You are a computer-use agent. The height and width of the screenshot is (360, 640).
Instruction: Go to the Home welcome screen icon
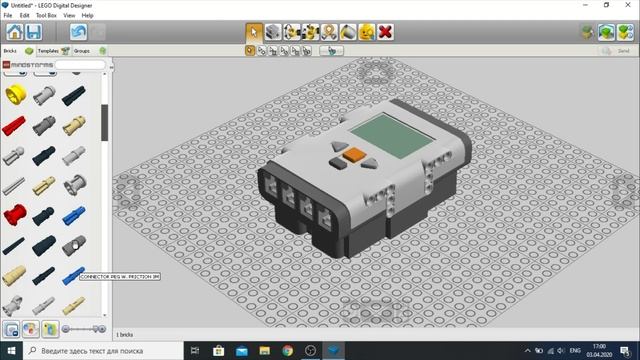[15, 32]
